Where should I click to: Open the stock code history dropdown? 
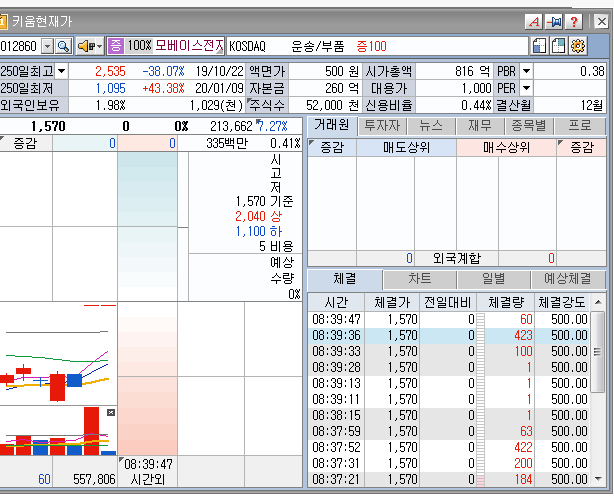point(47,46)
